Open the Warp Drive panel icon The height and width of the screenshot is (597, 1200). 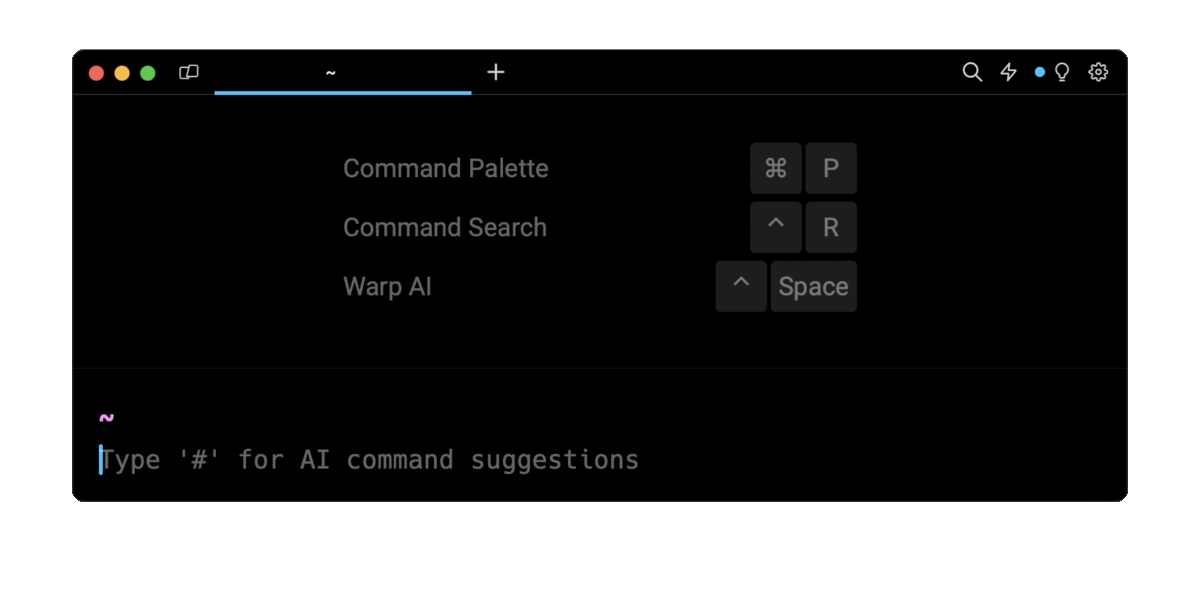pyautogui.click(x=189, y=72)
